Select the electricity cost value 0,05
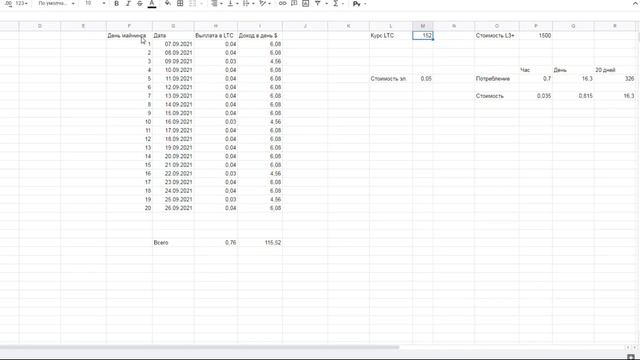Image resolution: width=640 pixels, height=360 pixels. point(422,79)
